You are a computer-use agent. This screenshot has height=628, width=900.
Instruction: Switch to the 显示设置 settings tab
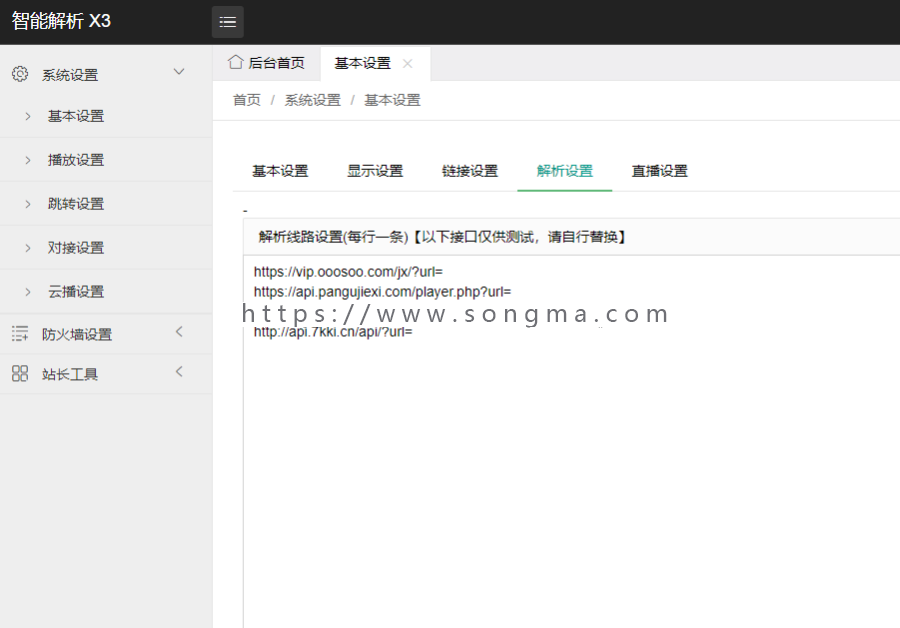click(x=375, y=171)
